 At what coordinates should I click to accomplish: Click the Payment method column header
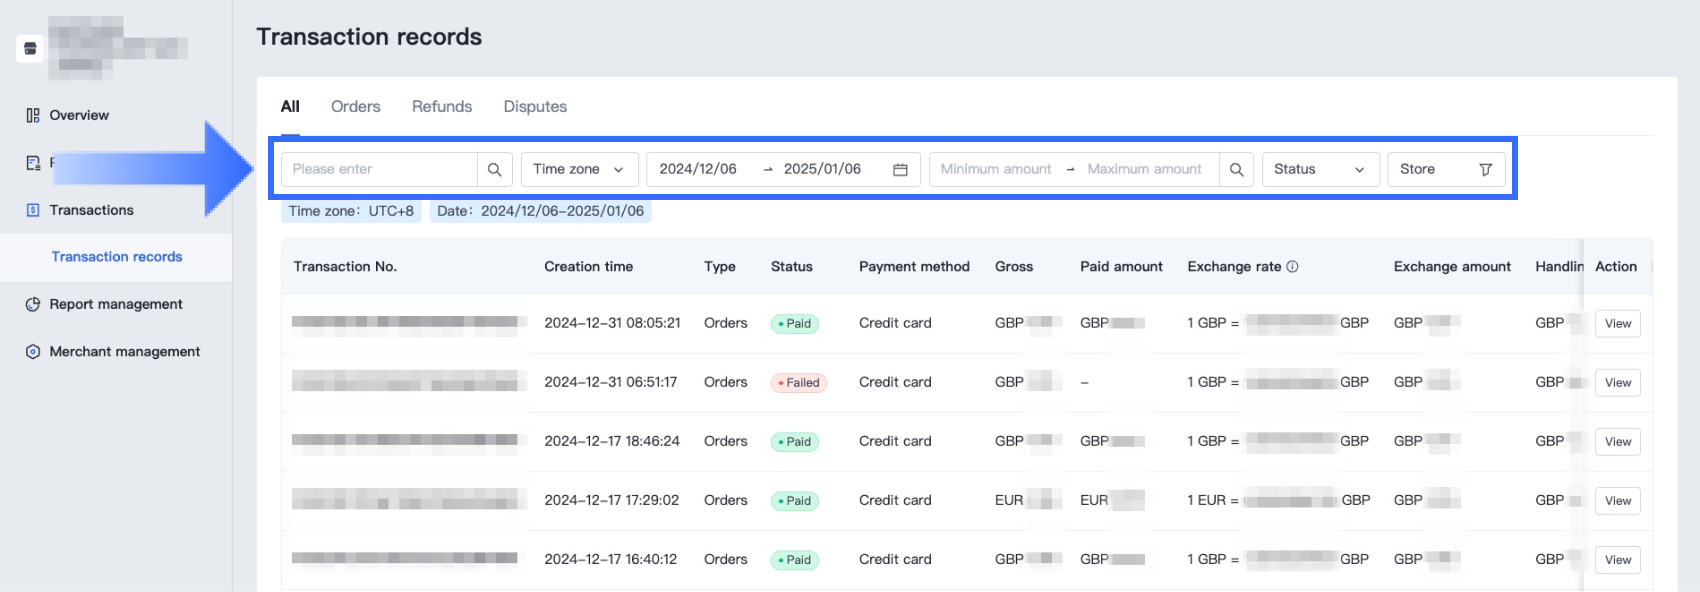pos(914,267)
